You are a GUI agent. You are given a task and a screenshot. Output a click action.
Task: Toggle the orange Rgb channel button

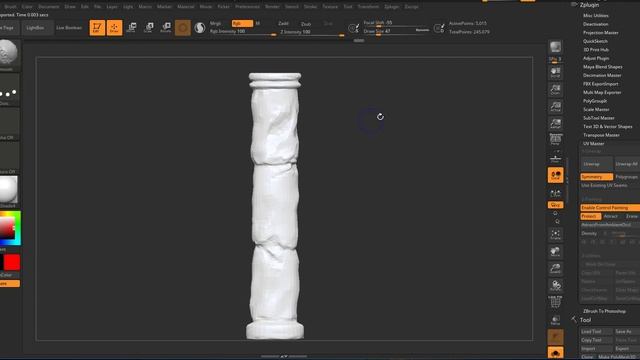tap(242, 23)
